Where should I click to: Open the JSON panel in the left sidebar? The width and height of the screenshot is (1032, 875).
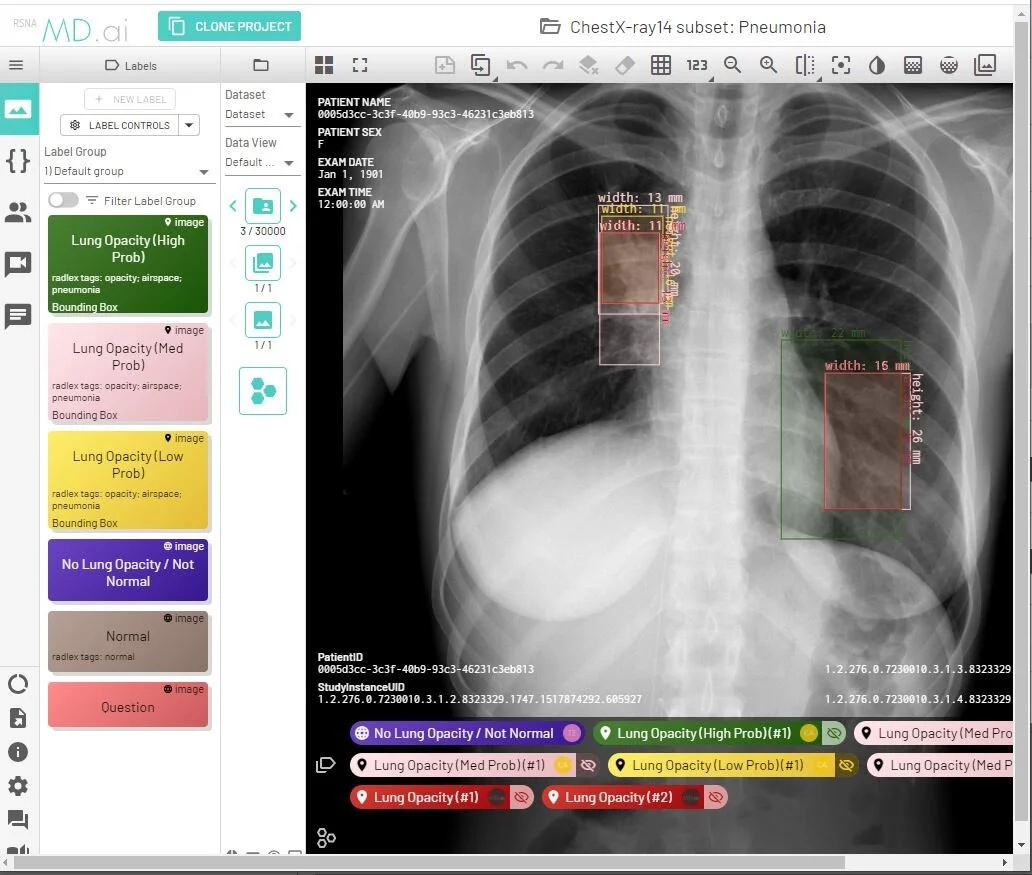click(x=18, y=160)
